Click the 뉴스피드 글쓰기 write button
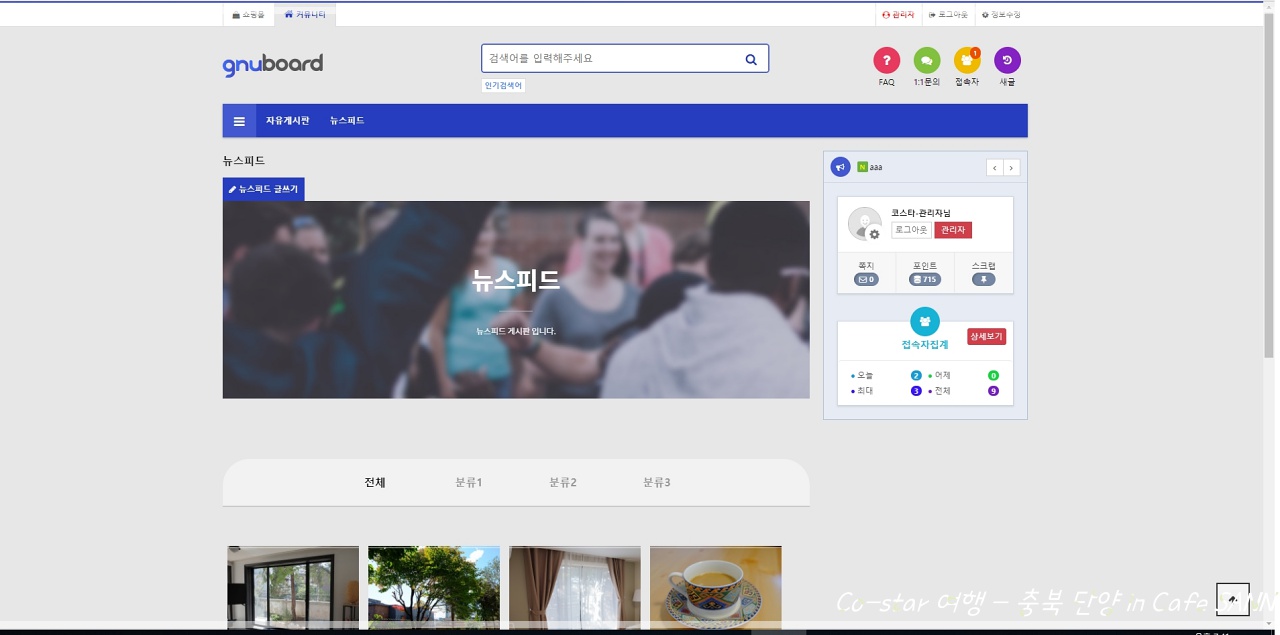This screenshot has height=635, width=1280. [263, 189]
